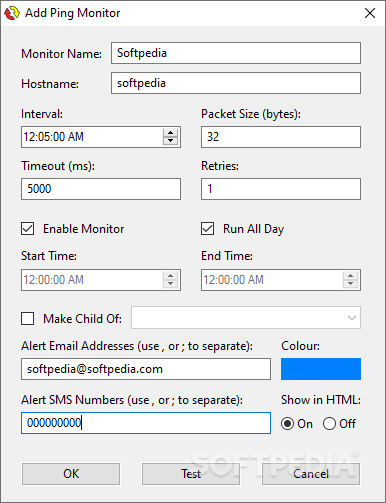Screen dimensions: 386x503
Task: Uncheck the Enable Monitor checkbox
Action: 27,229
